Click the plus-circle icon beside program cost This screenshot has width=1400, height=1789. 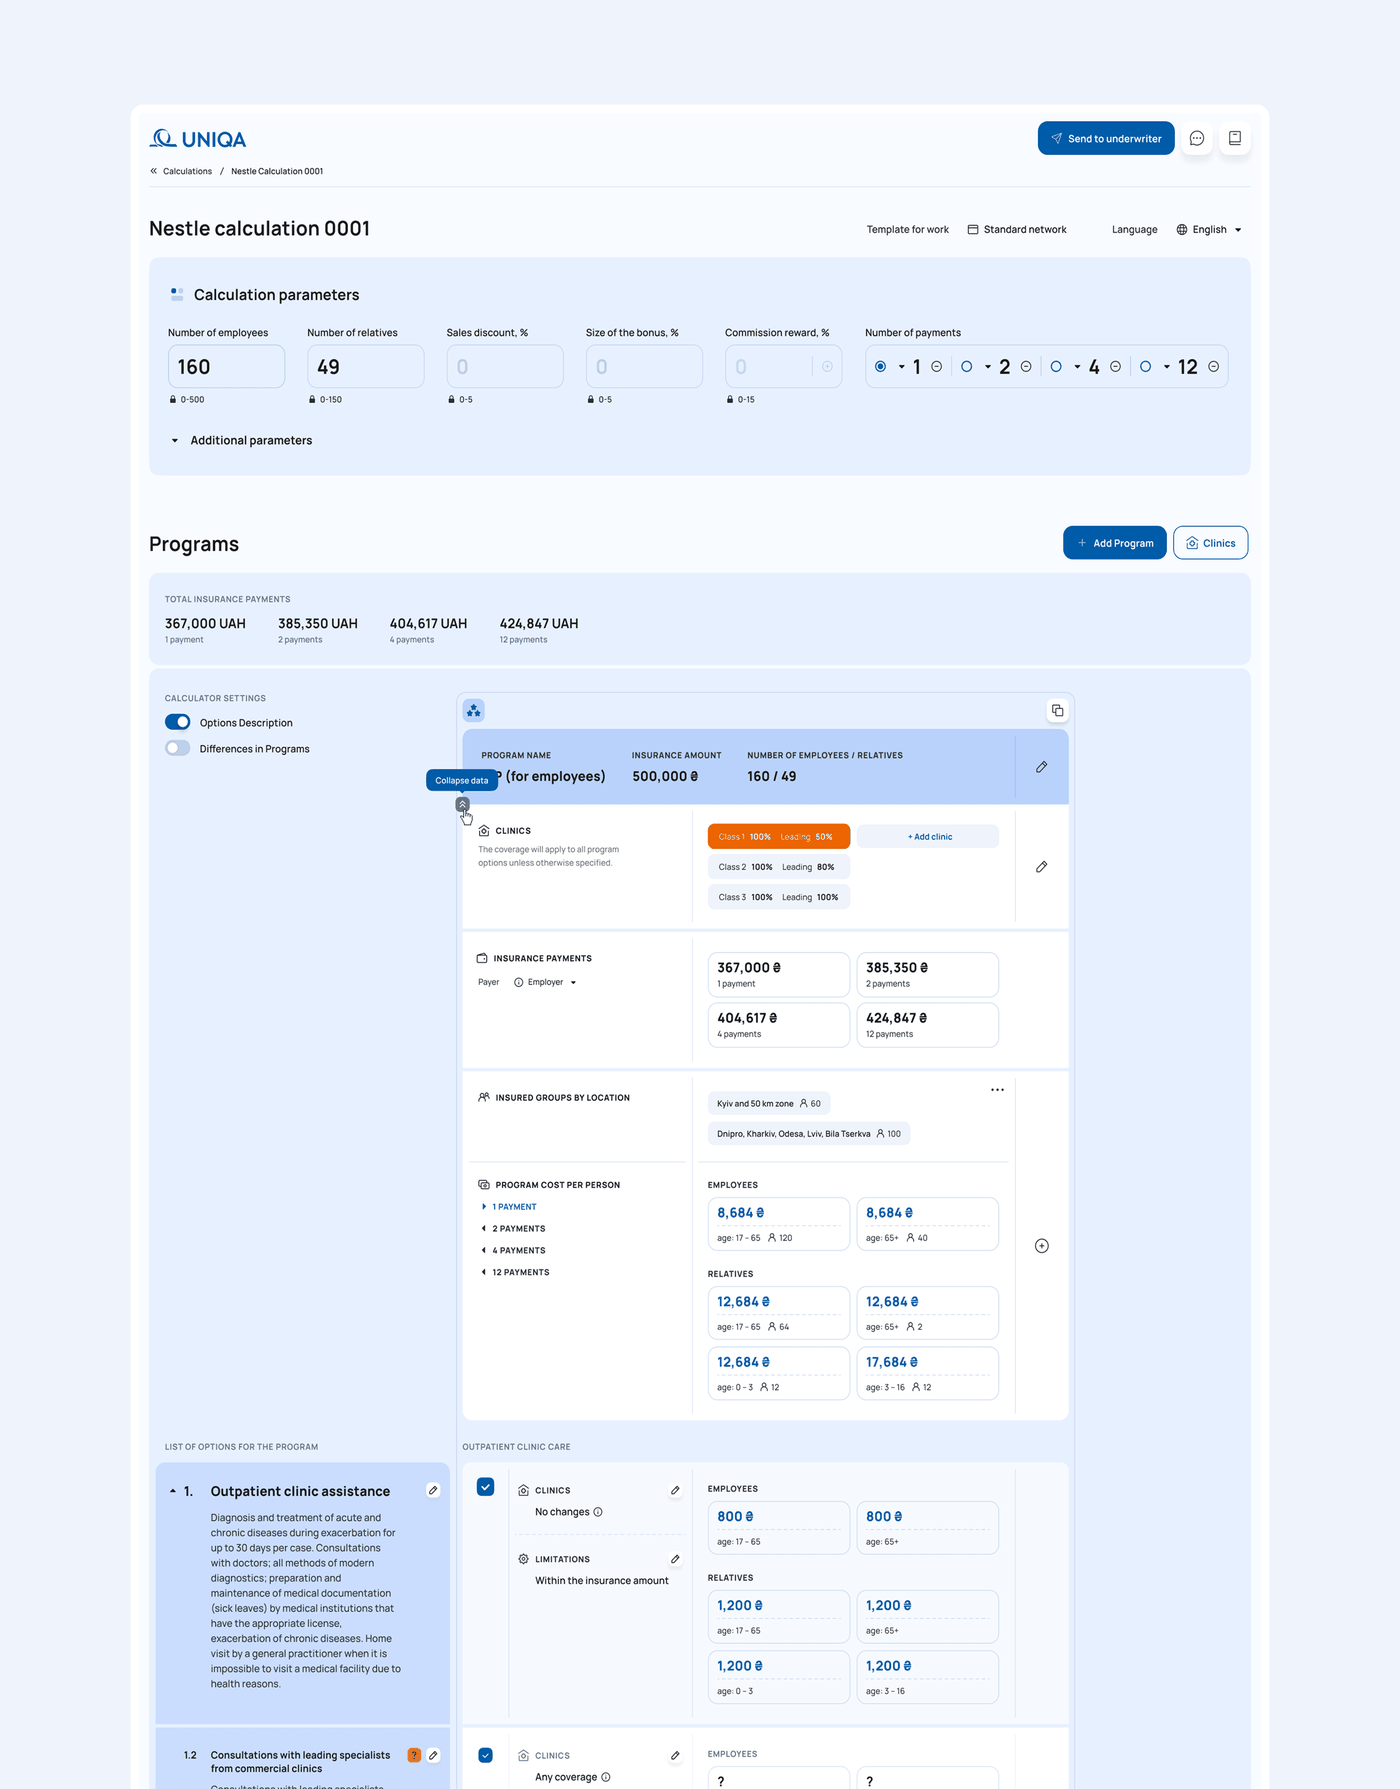pyautogui.click(x=1041, y=1246)
